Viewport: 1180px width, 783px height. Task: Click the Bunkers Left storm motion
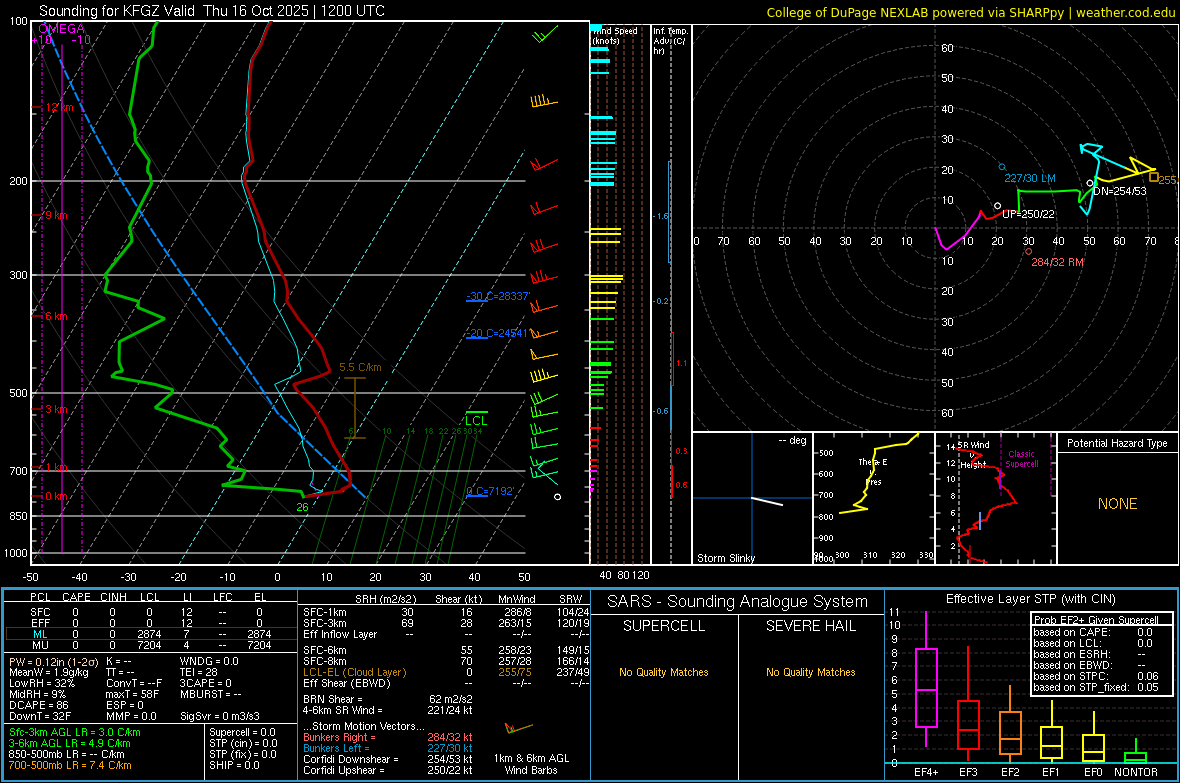(388, 748)
